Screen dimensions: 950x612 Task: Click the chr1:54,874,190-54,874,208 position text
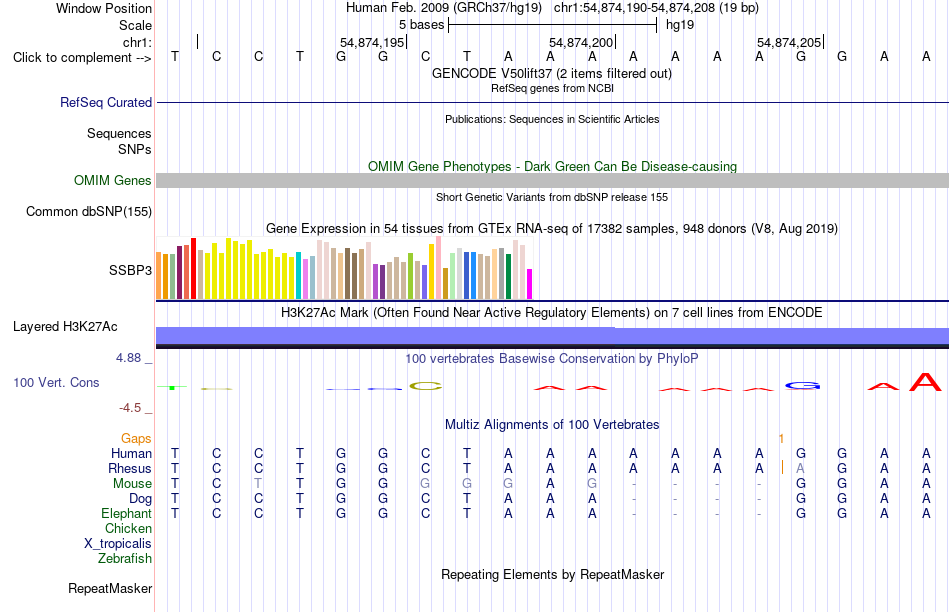[656, 8]
